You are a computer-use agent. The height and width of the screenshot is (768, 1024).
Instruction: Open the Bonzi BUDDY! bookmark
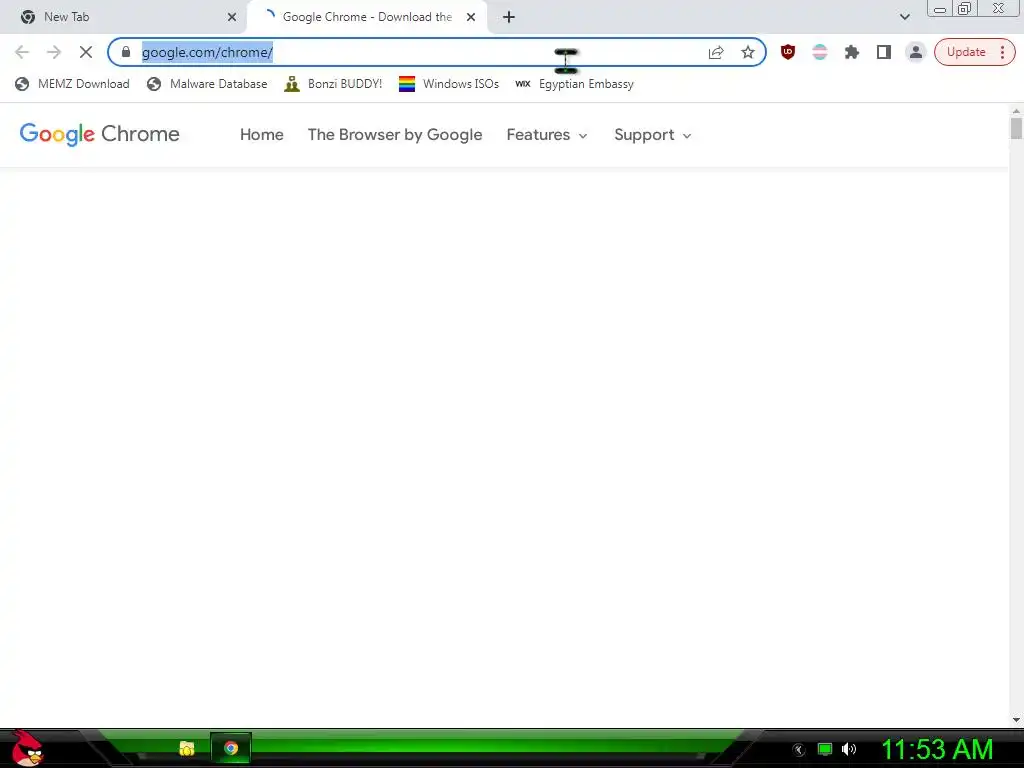[x=333, y=84]
